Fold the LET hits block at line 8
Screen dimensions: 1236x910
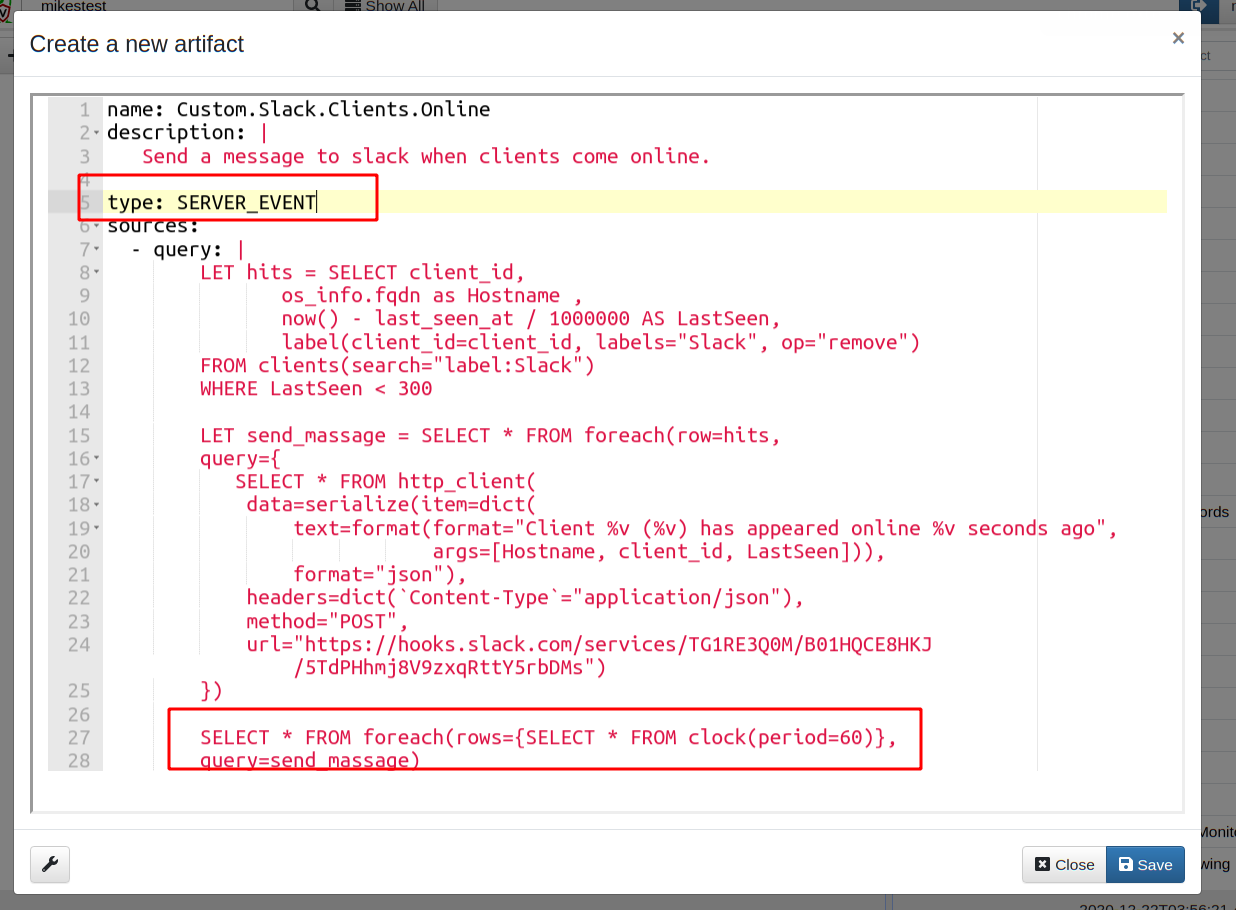coord(96,272)
